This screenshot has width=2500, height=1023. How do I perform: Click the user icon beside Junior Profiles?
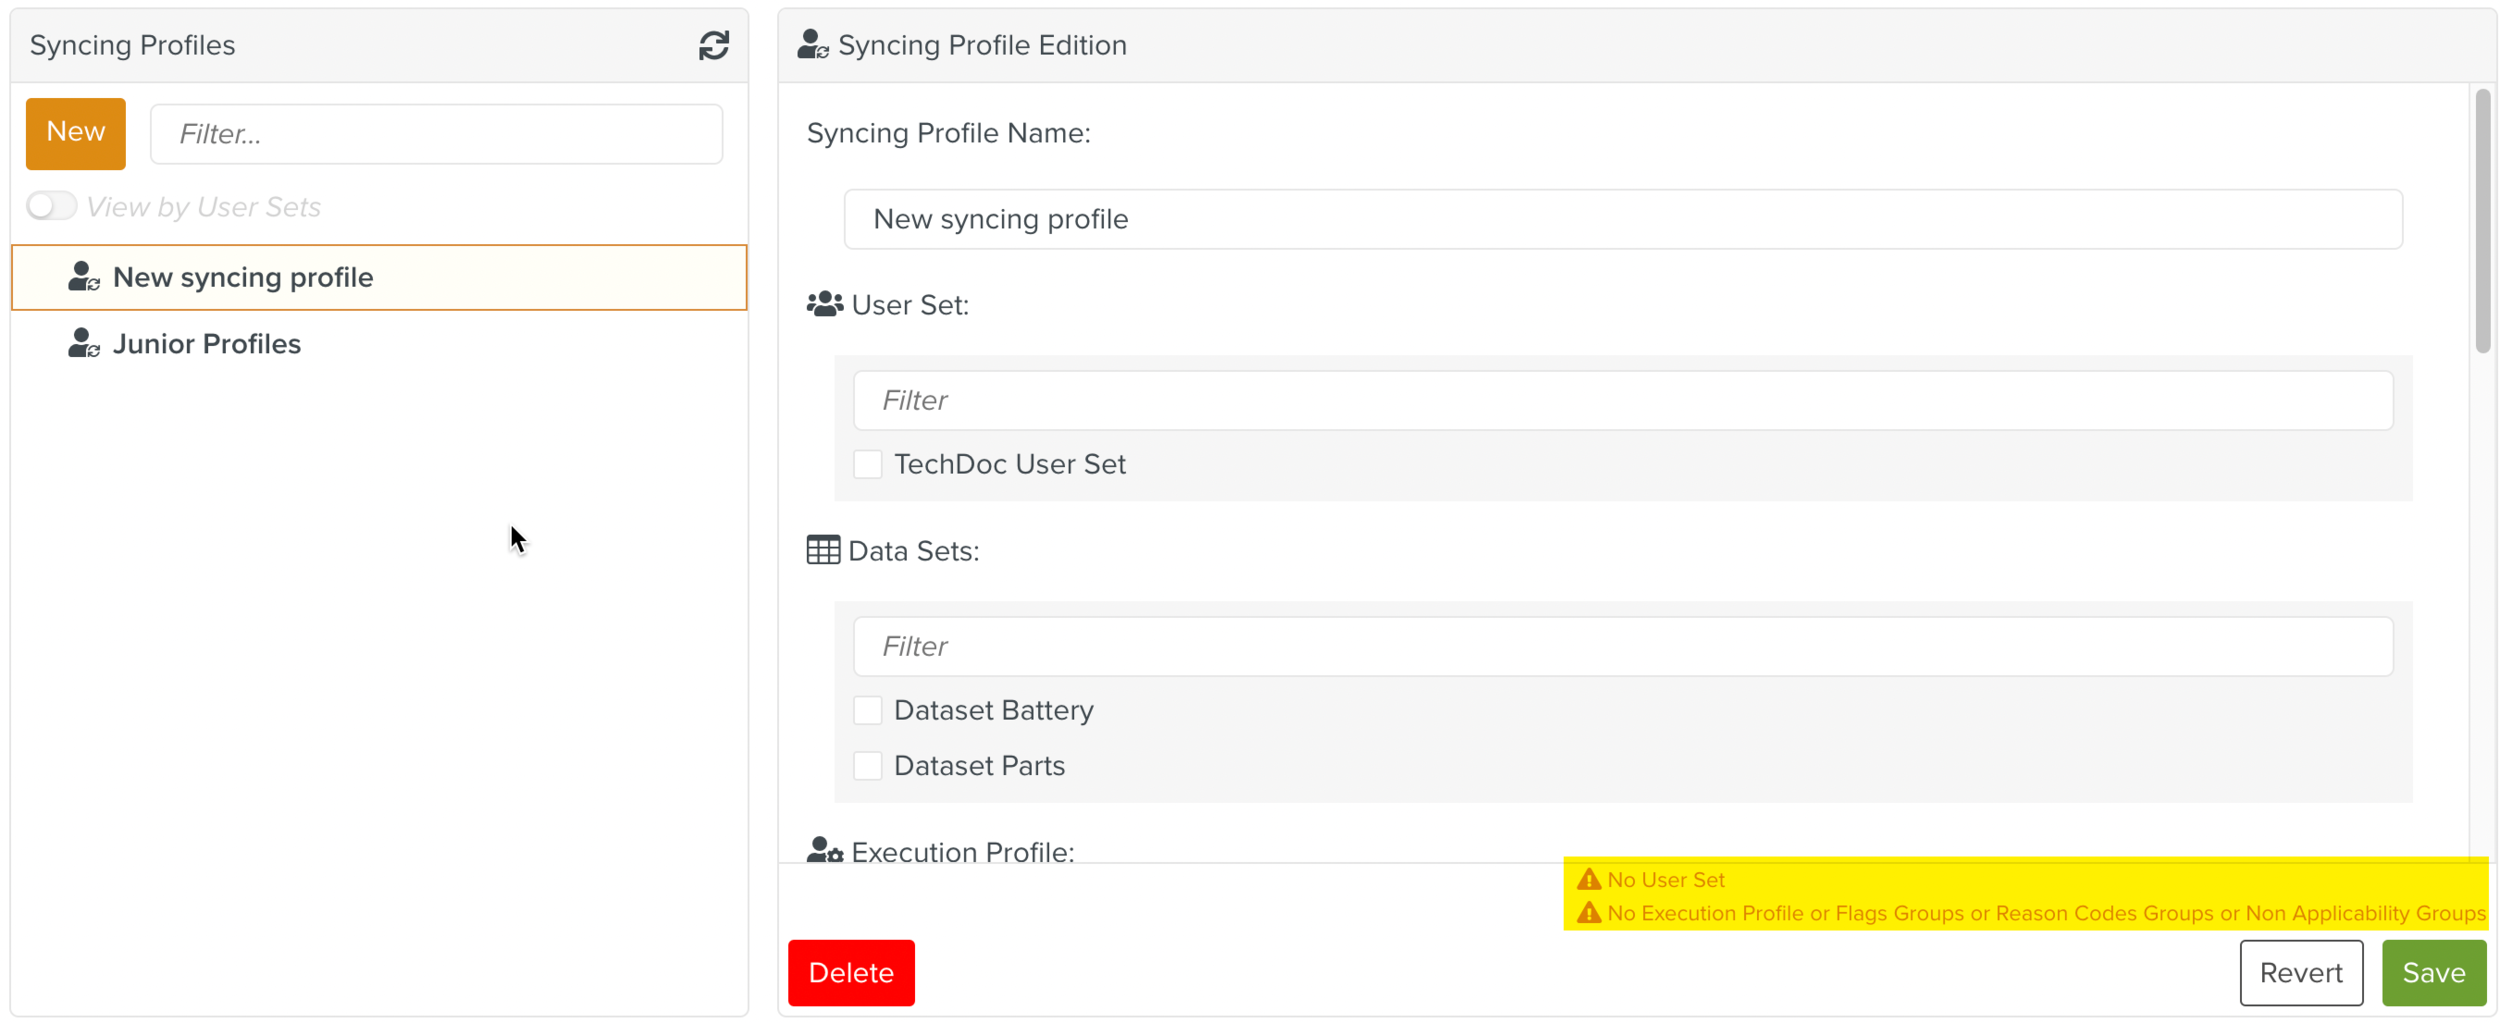[84, 343]
